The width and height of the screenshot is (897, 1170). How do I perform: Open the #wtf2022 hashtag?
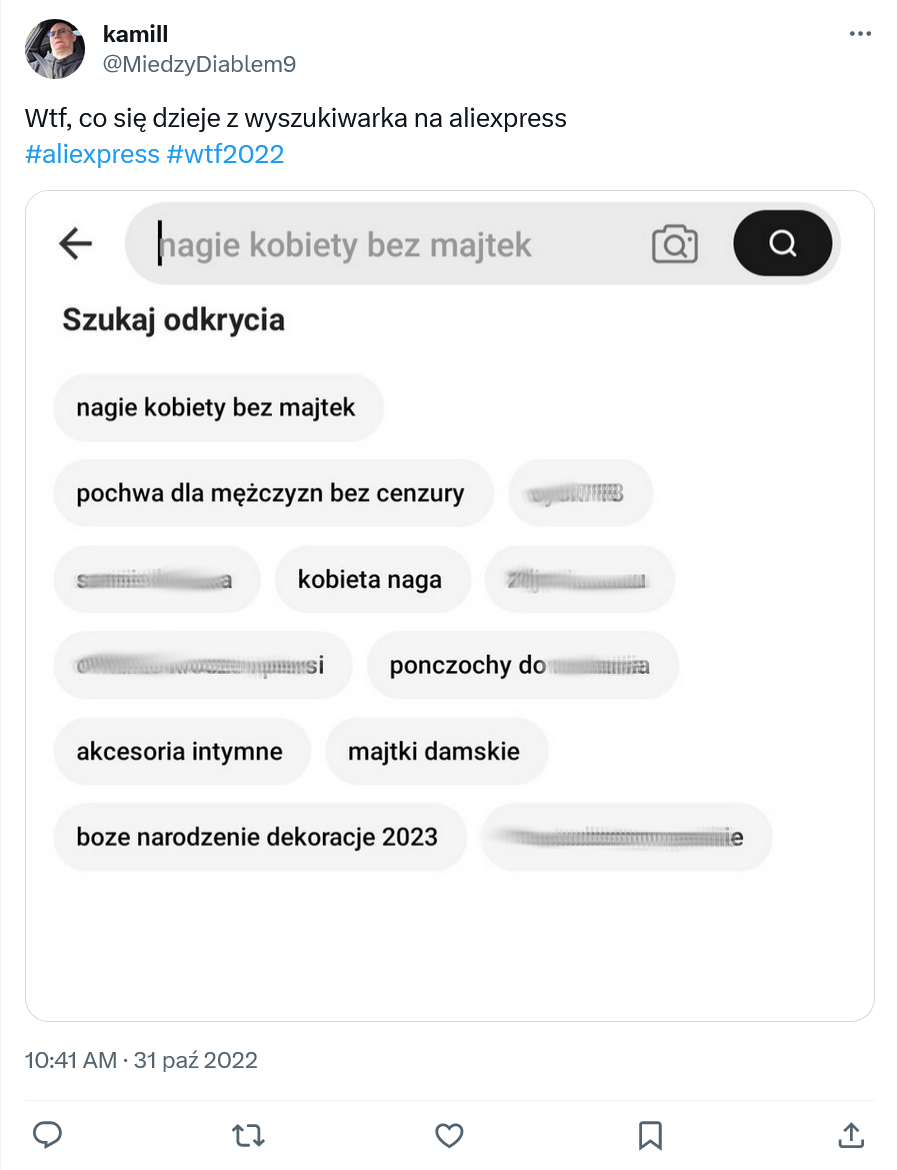click(225, 154)
